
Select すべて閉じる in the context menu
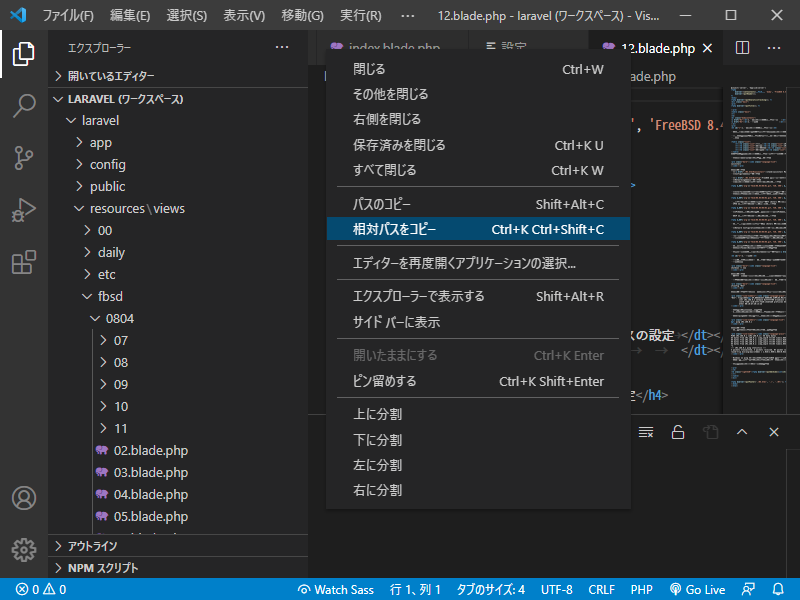tap(384, 170)
